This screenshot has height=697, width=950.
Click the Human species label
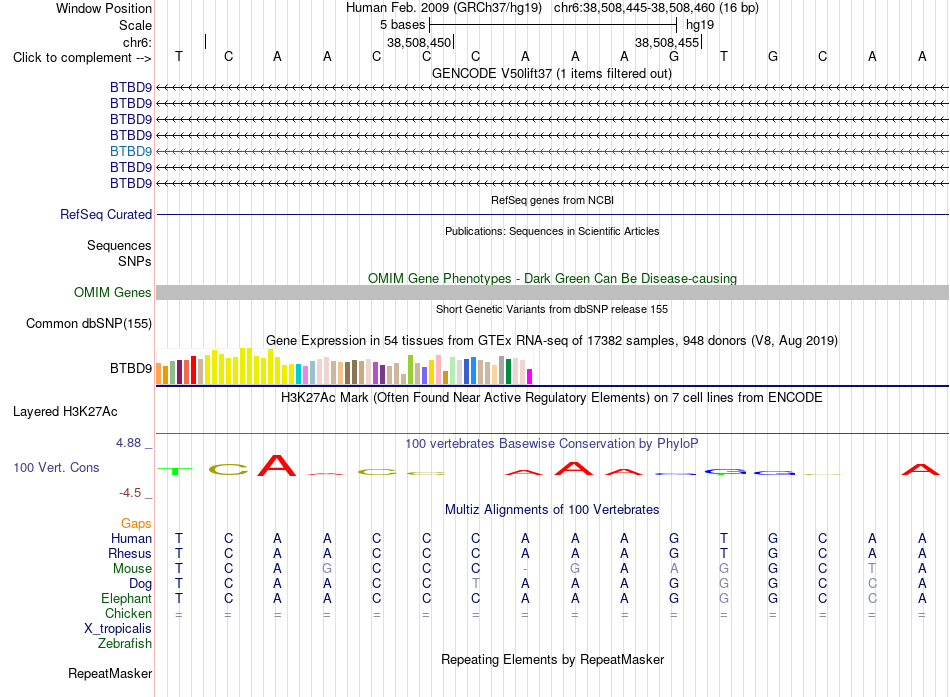pyautogui.click(x=131, y=538)
